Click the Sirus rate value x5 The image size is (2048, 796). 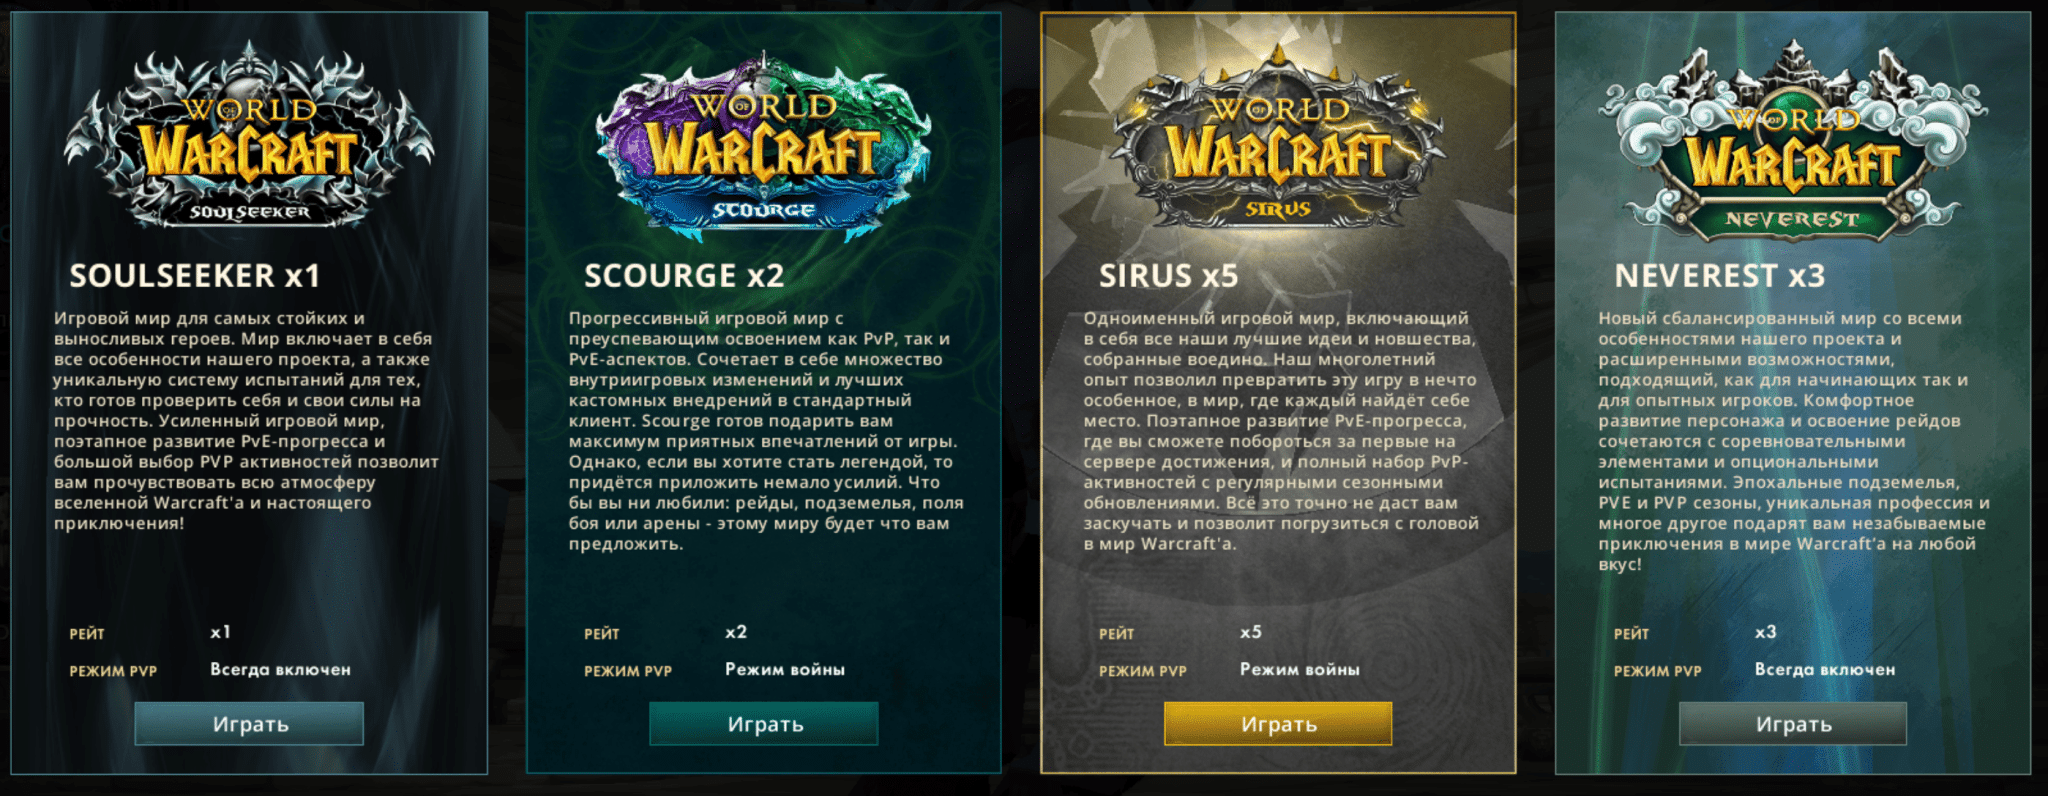pyautogui.click(x=1251, y=632)
